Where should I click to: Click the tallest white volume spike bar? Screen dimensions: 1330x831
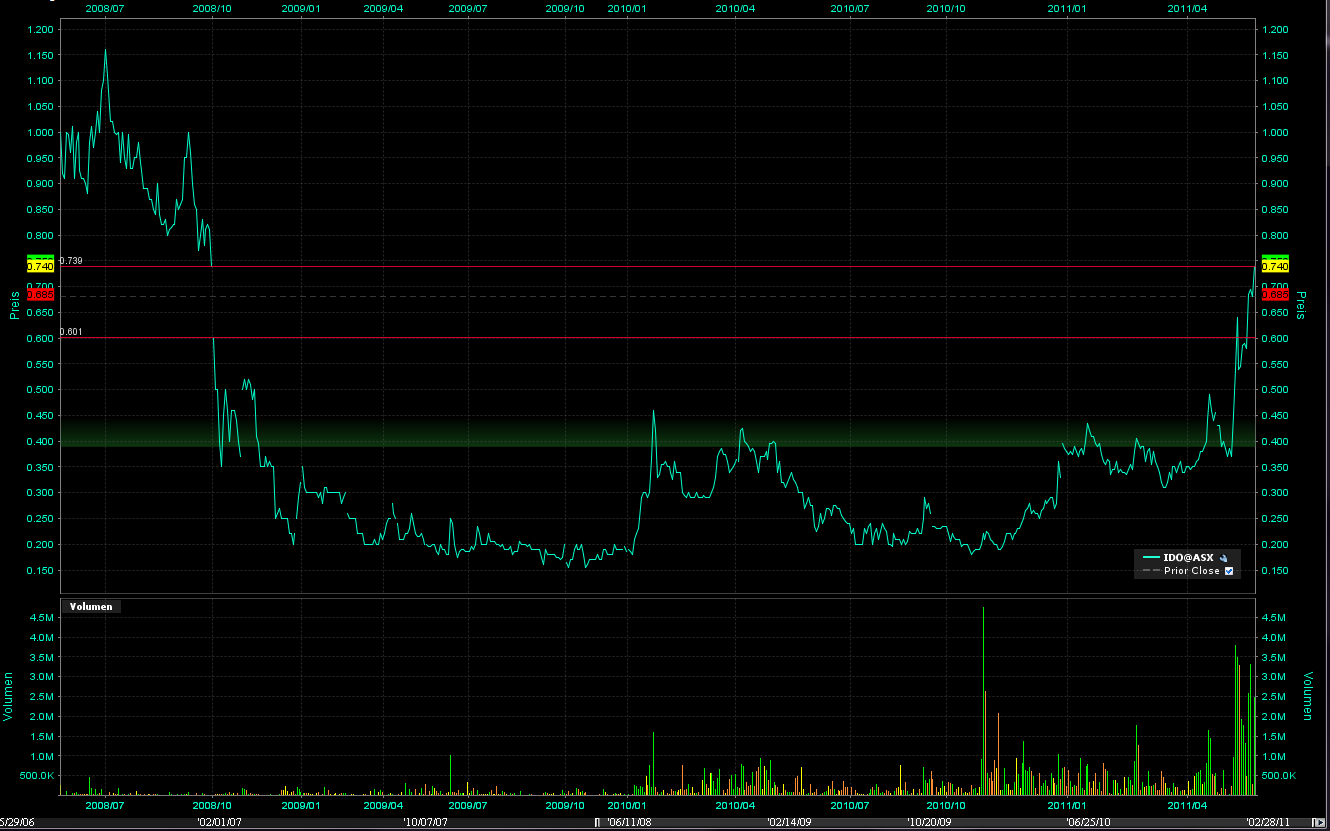(983, 700)
